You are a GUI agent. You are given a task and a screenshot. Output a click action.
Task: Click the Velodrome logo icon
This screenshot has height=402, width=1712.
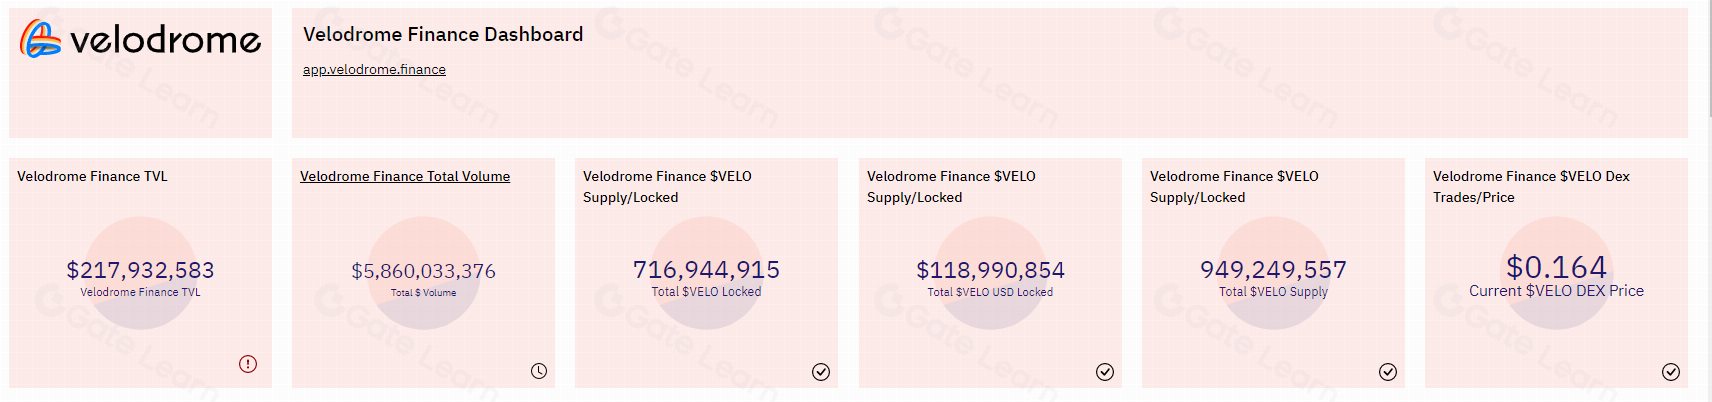point(41,39)
